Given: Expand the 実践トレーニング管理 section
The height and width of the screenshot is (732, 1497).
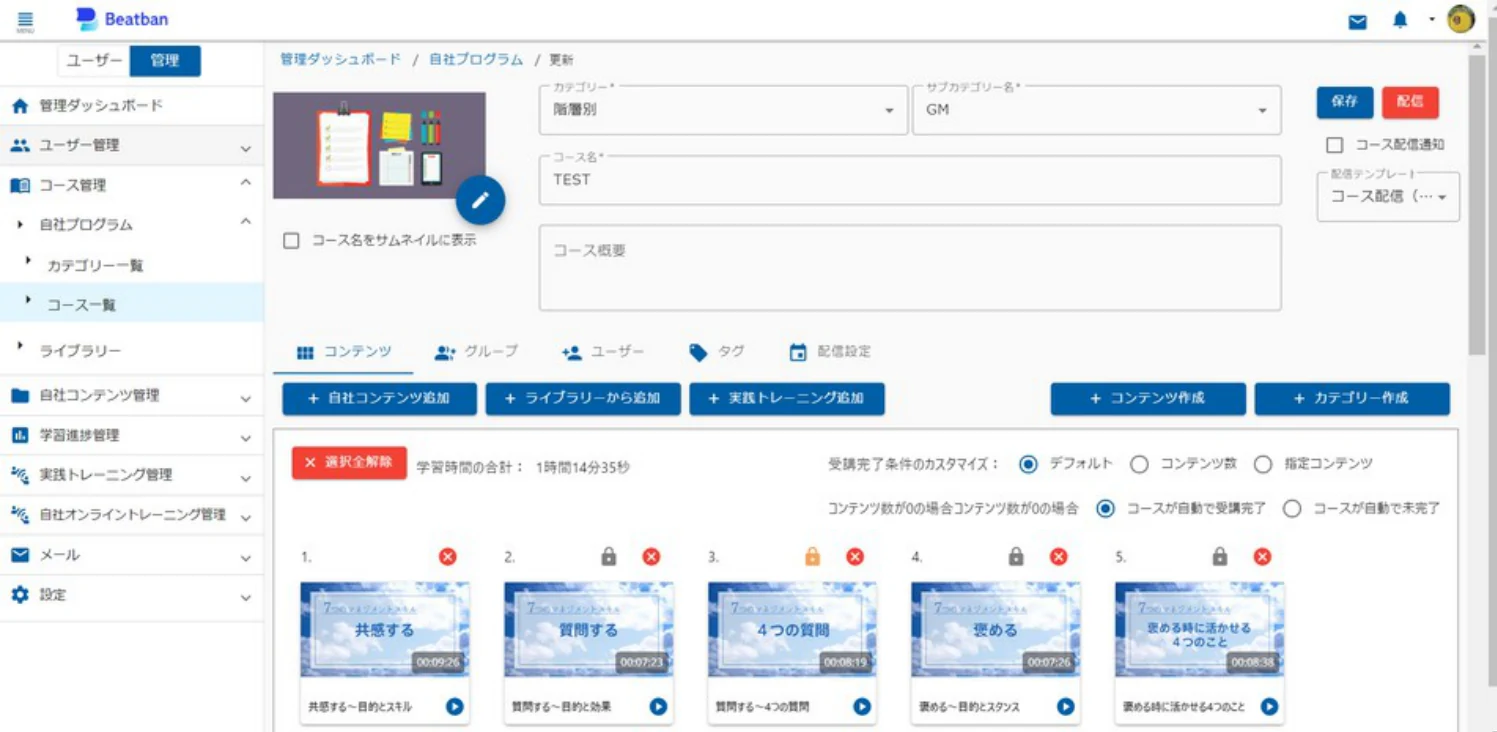Looking at the screenshot, I should pos(132,476).
